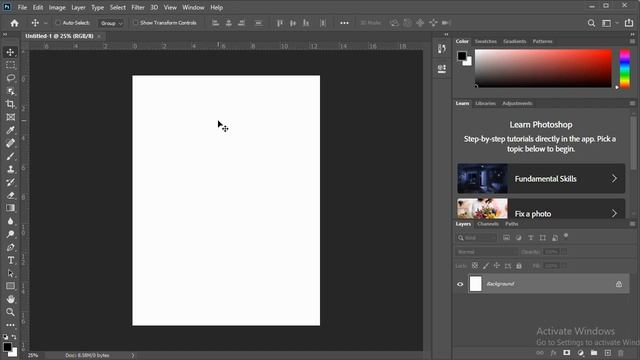Screen dimensions: 640x360
Task: Select the Zoom tool in the toolbar
Action: 11,312
